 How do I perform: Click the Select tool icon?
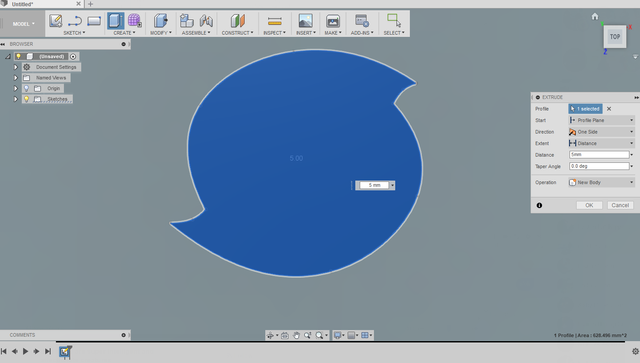point(394,20)
